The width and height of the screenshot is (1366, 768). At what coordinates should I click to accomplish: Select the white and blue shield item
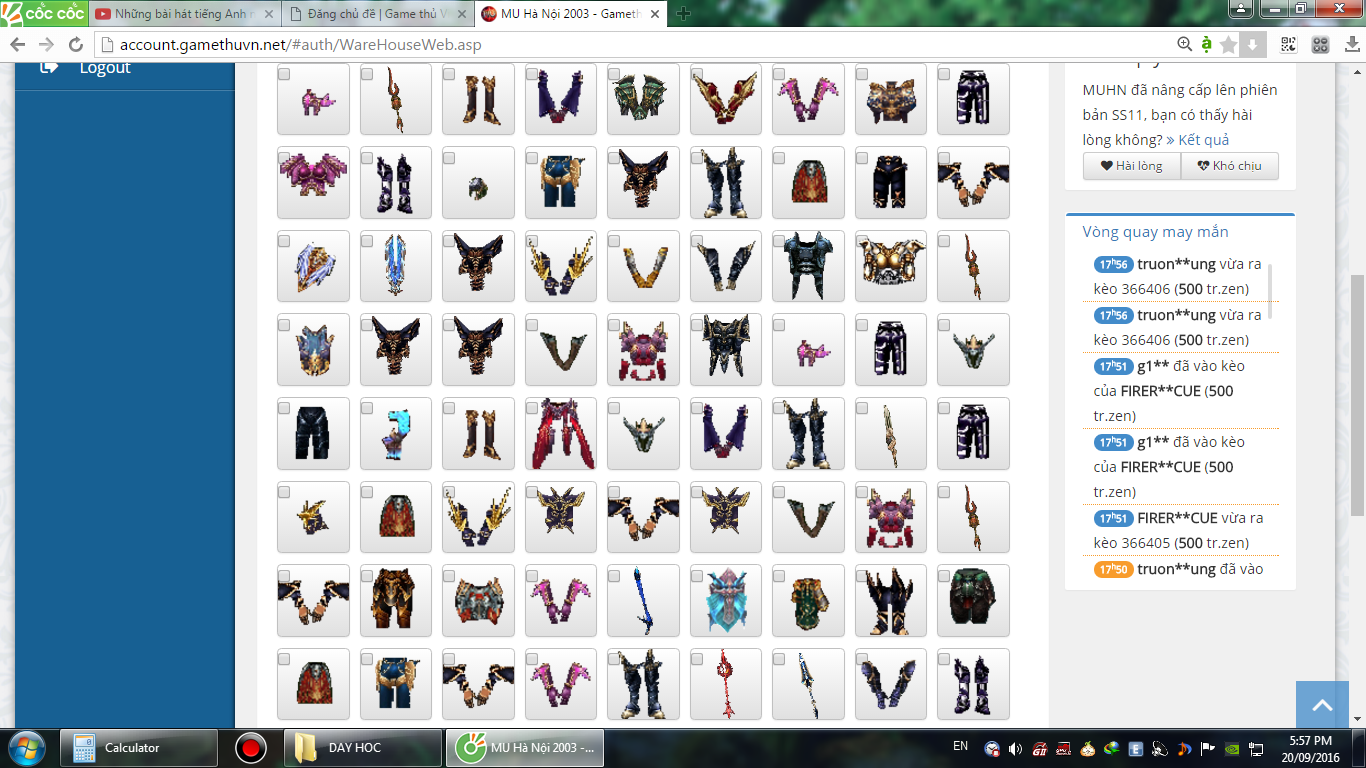[x=313, y=266]
